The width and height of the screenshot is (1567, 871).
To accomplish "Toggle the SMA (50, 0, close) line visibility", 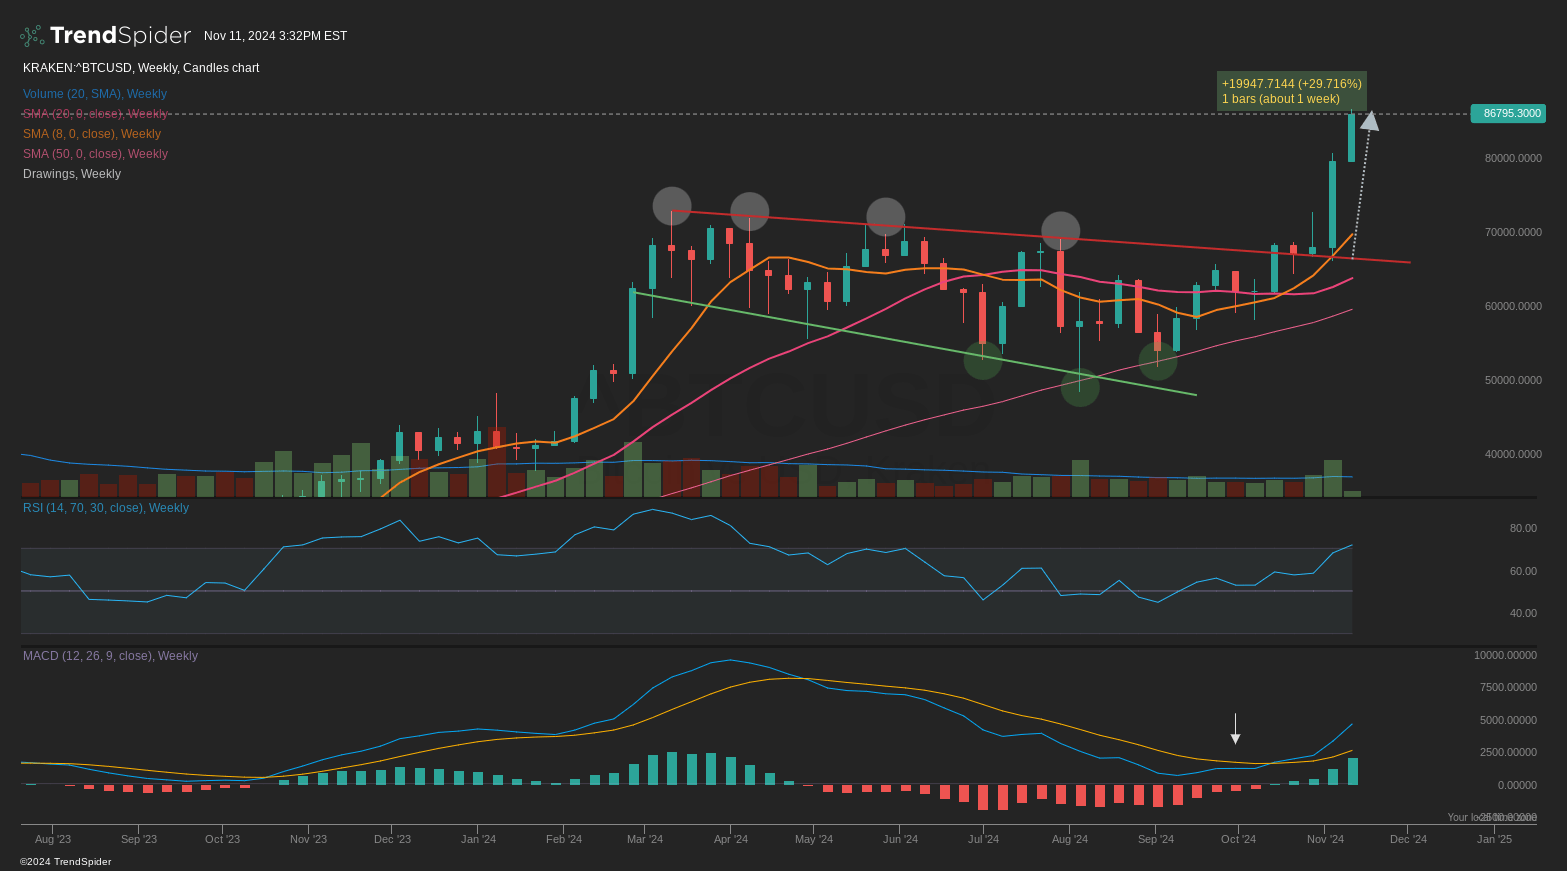I will click(x=95, y=153).
